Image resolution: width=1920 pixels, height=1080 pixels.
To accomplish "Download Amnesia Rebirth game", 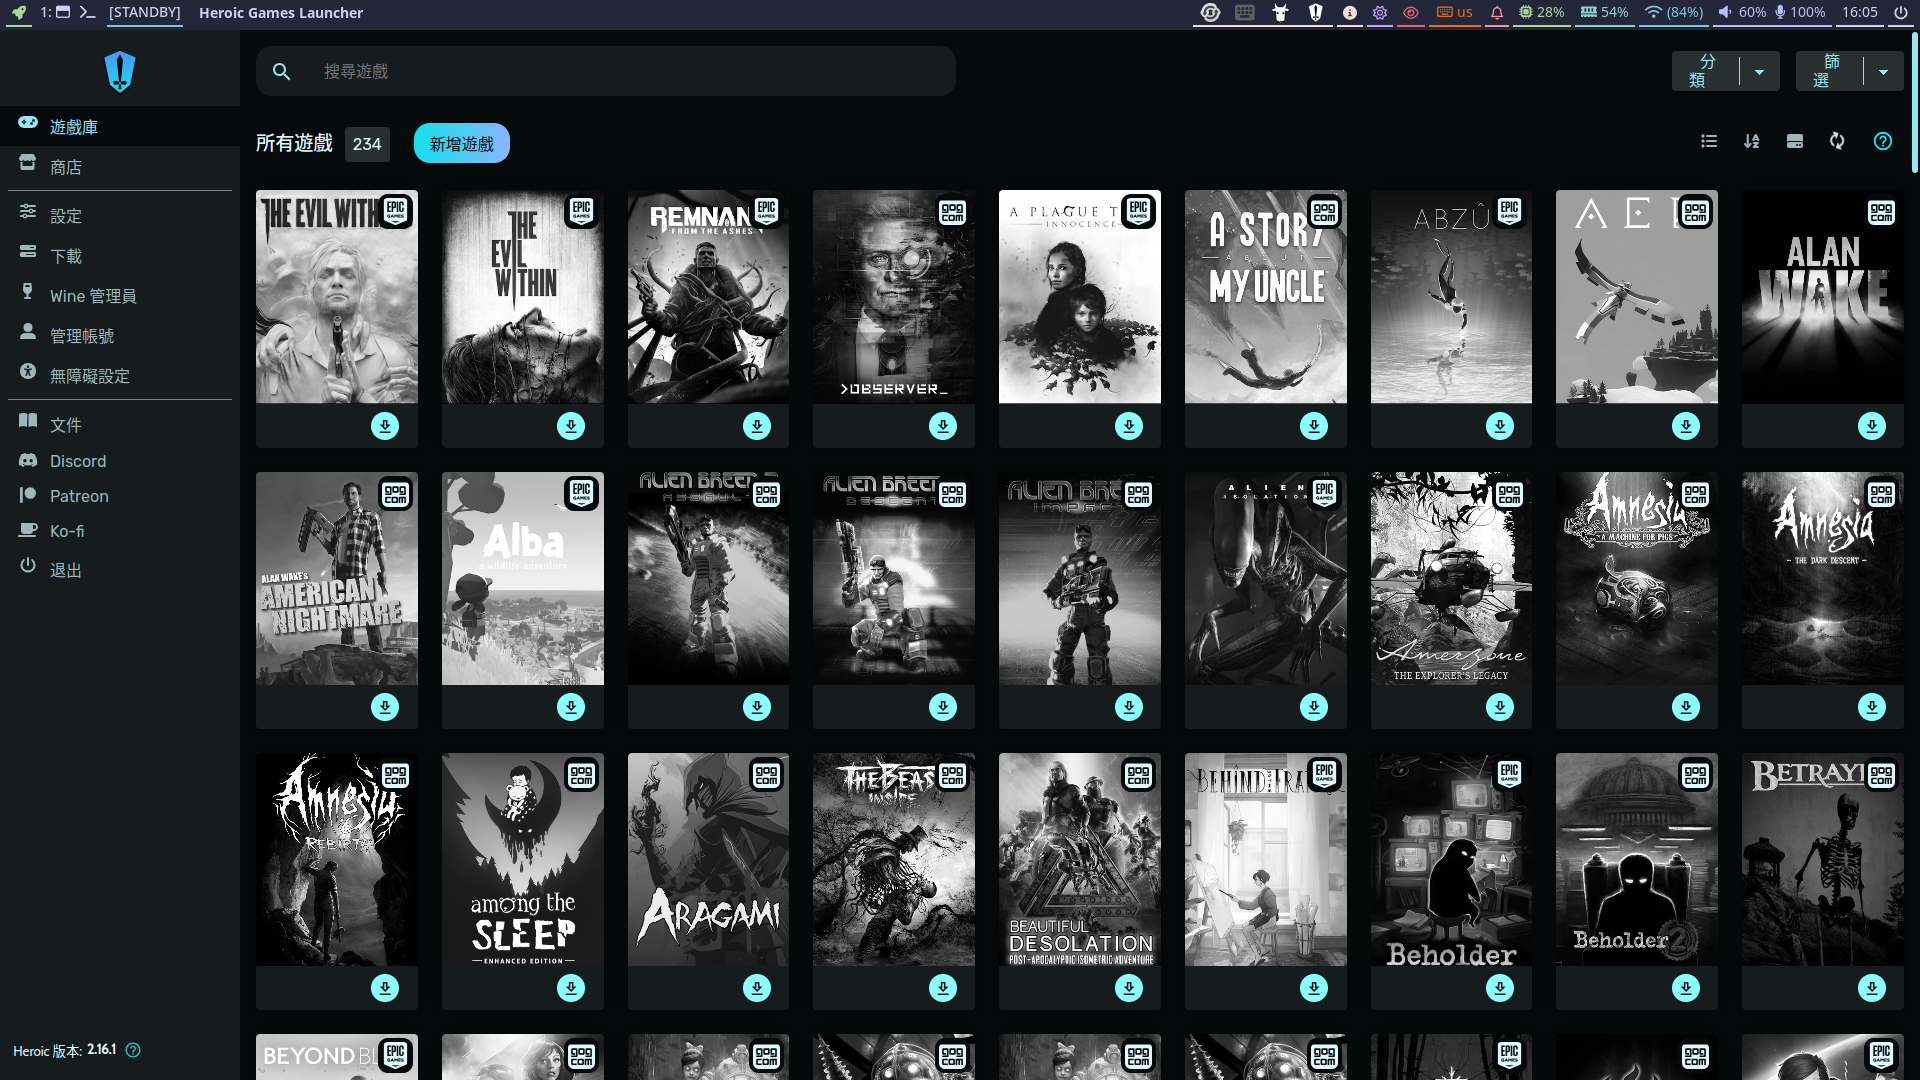I will click(385, 988).
